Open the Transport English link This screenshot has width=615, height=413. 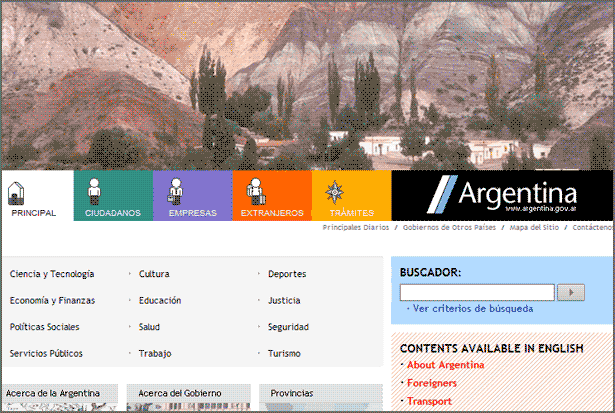(430, 401)
